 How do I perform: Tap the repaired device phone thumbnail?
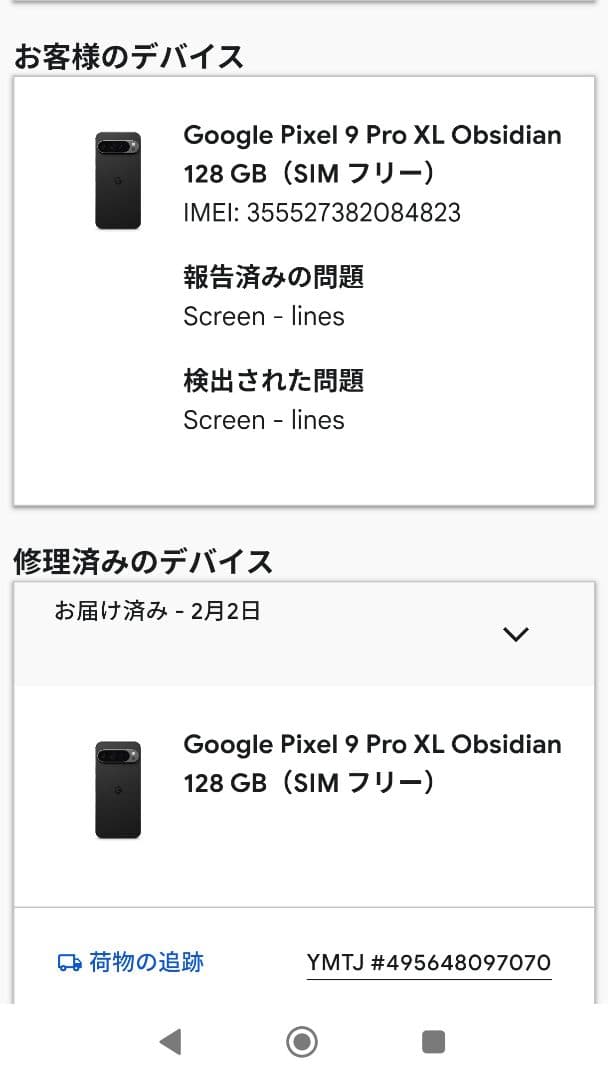119,790
